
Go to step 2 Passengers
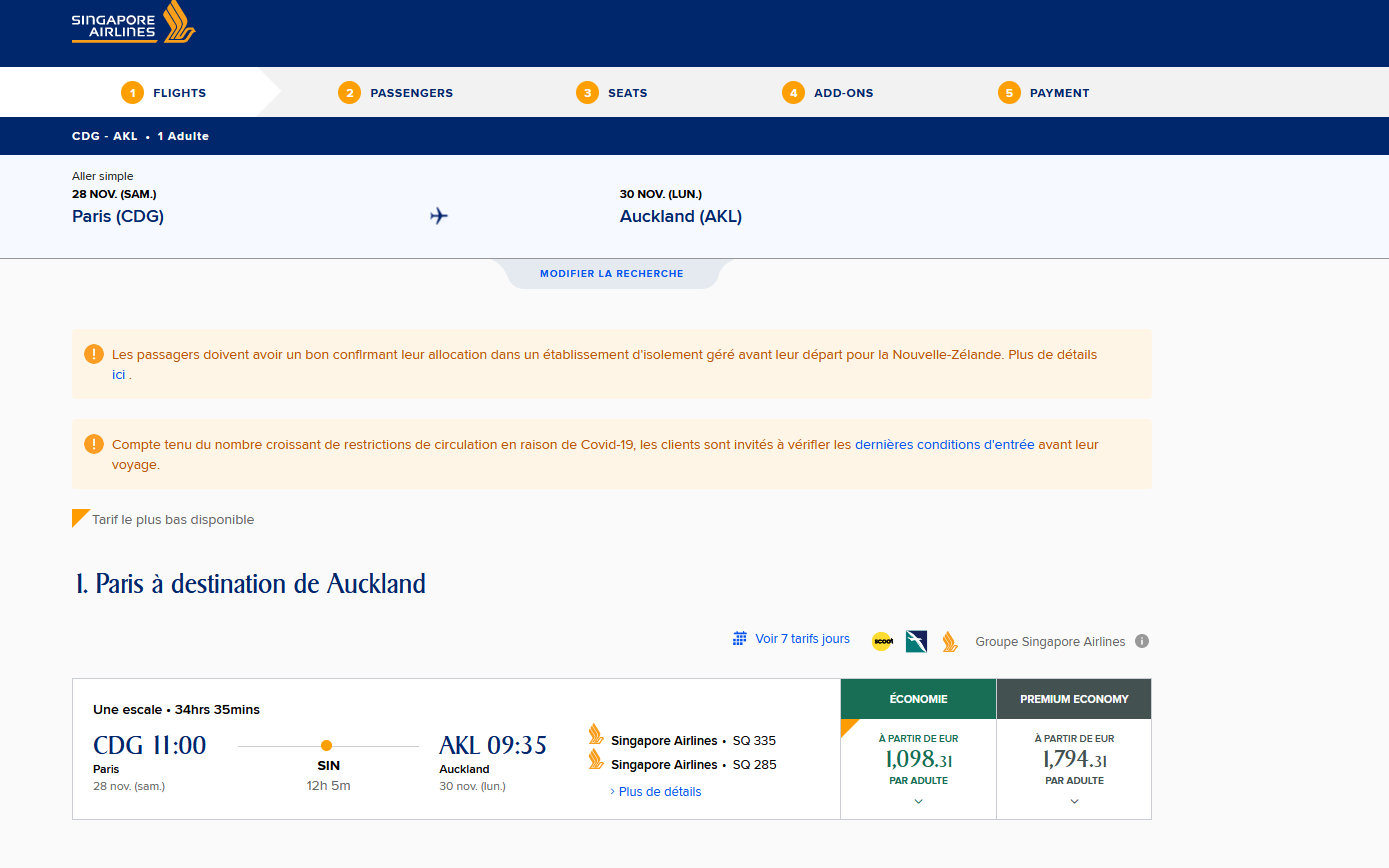[395, 93]
